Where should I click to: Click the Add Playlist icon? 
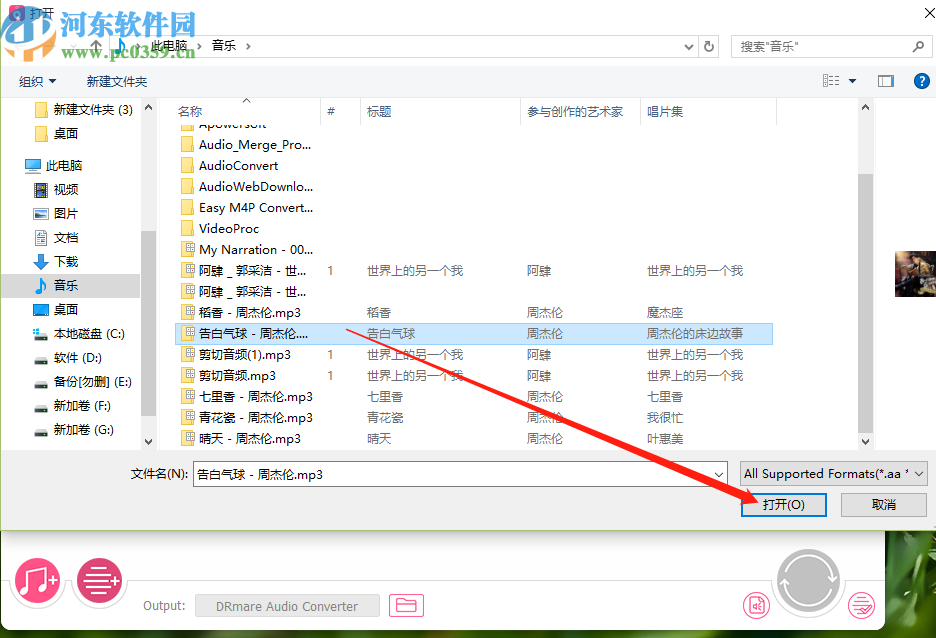98,581
